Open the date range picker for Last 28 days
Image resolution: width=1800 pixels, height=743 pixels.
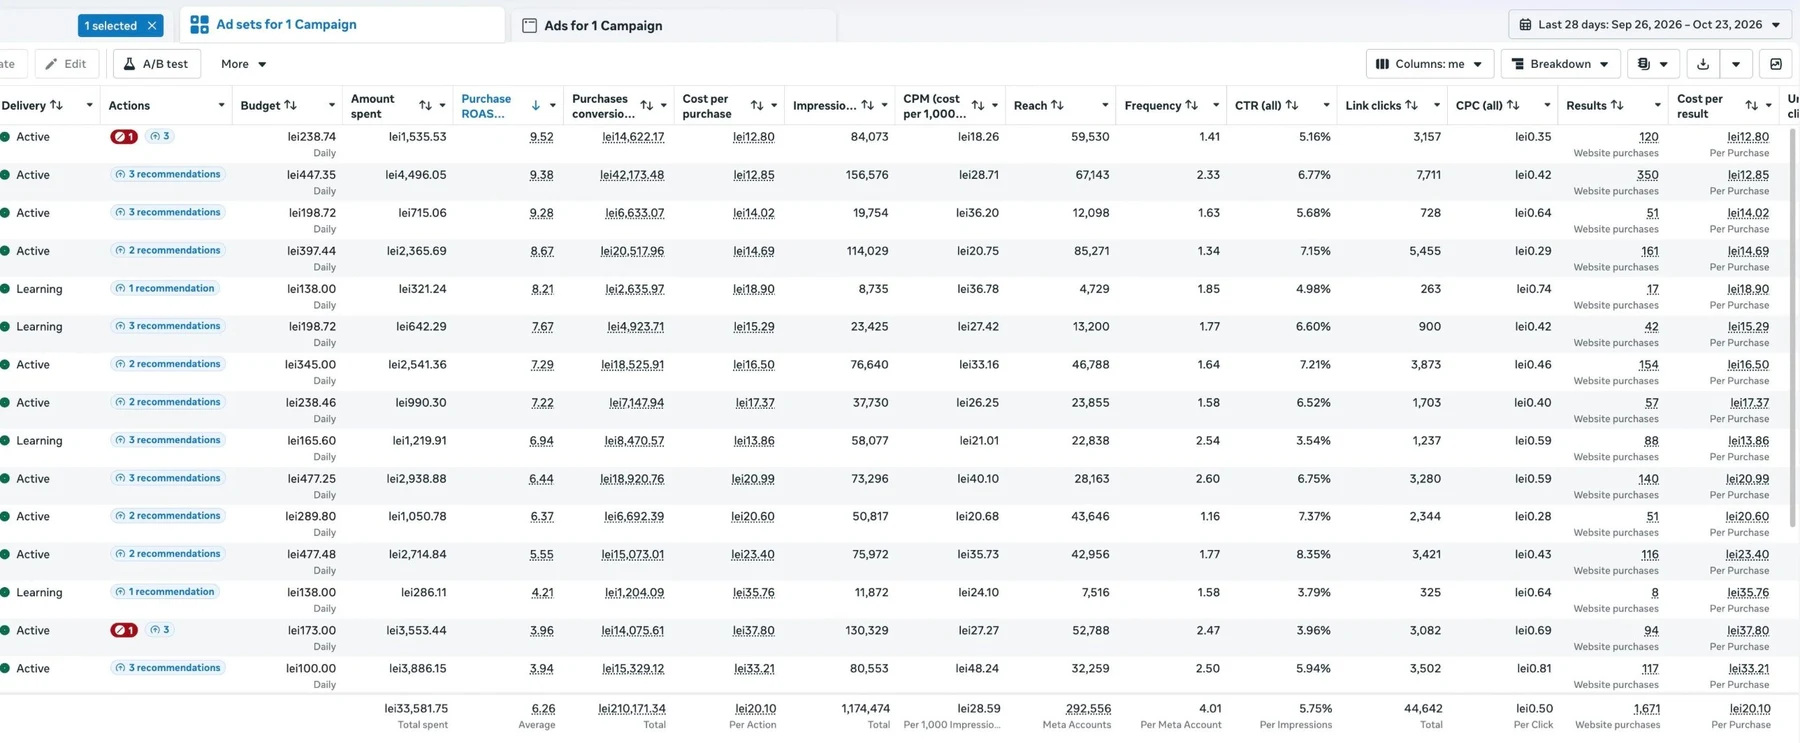point(1649,24)
